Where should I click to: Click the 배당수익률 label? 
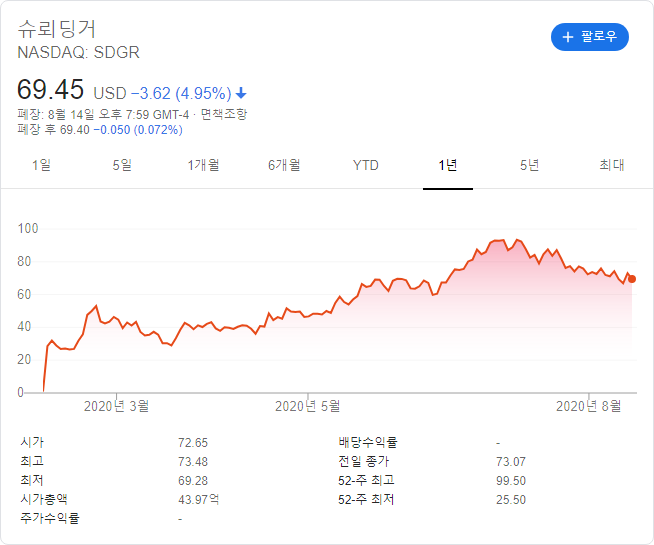coord(367,442)
